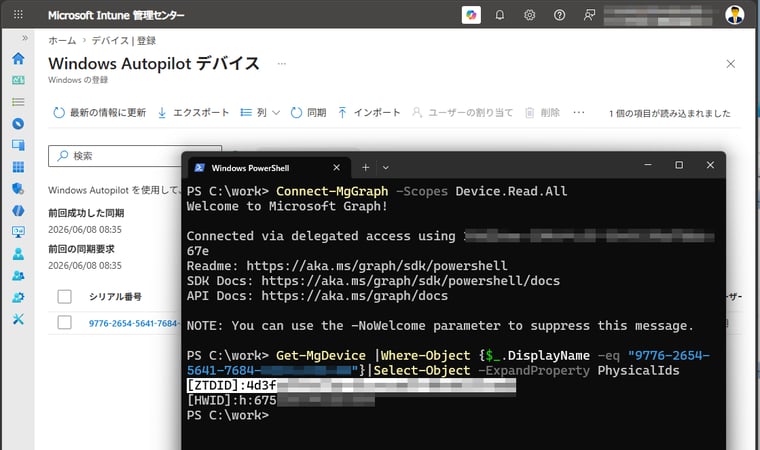Toggle checkbox for device 9776-2654-5641-7684

click(64, 322)
